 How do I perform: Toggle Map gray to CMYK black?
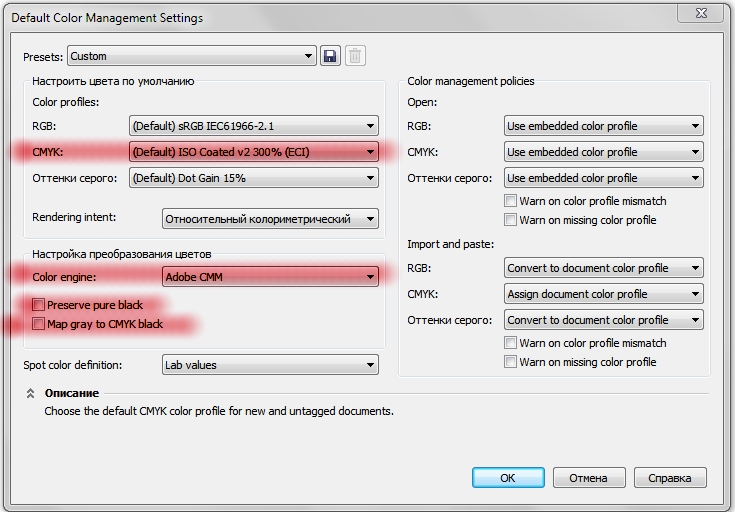pos(38,324)
